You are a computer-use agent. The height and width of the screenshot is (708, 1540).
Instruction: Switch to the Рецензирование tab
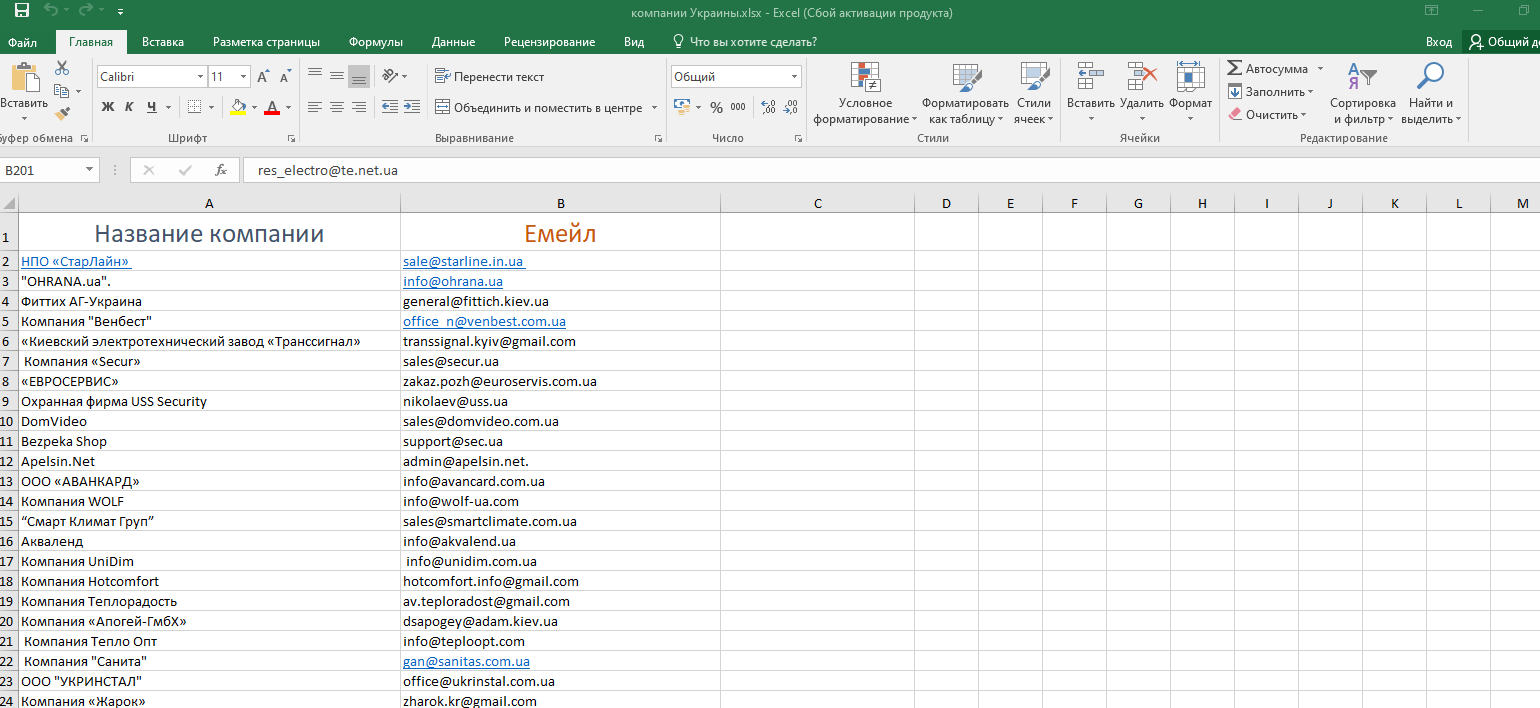[x=549, y=42]
